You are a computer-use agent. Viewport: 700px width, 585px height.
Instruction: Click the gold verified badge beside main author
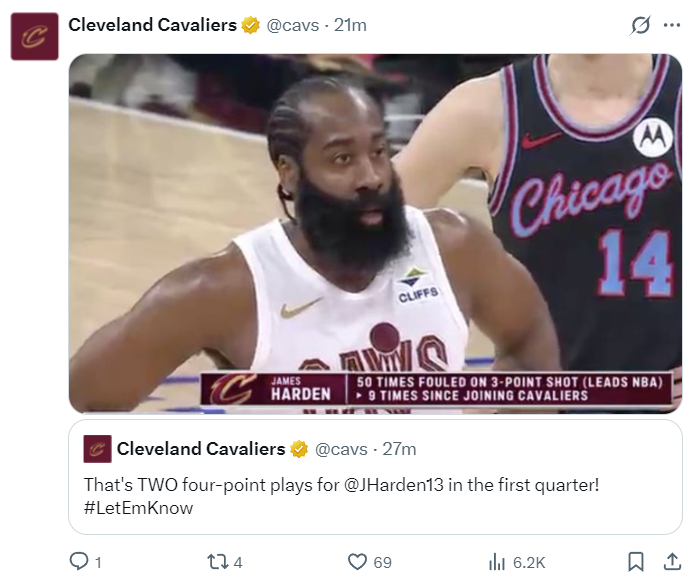[x=251, y=25]
